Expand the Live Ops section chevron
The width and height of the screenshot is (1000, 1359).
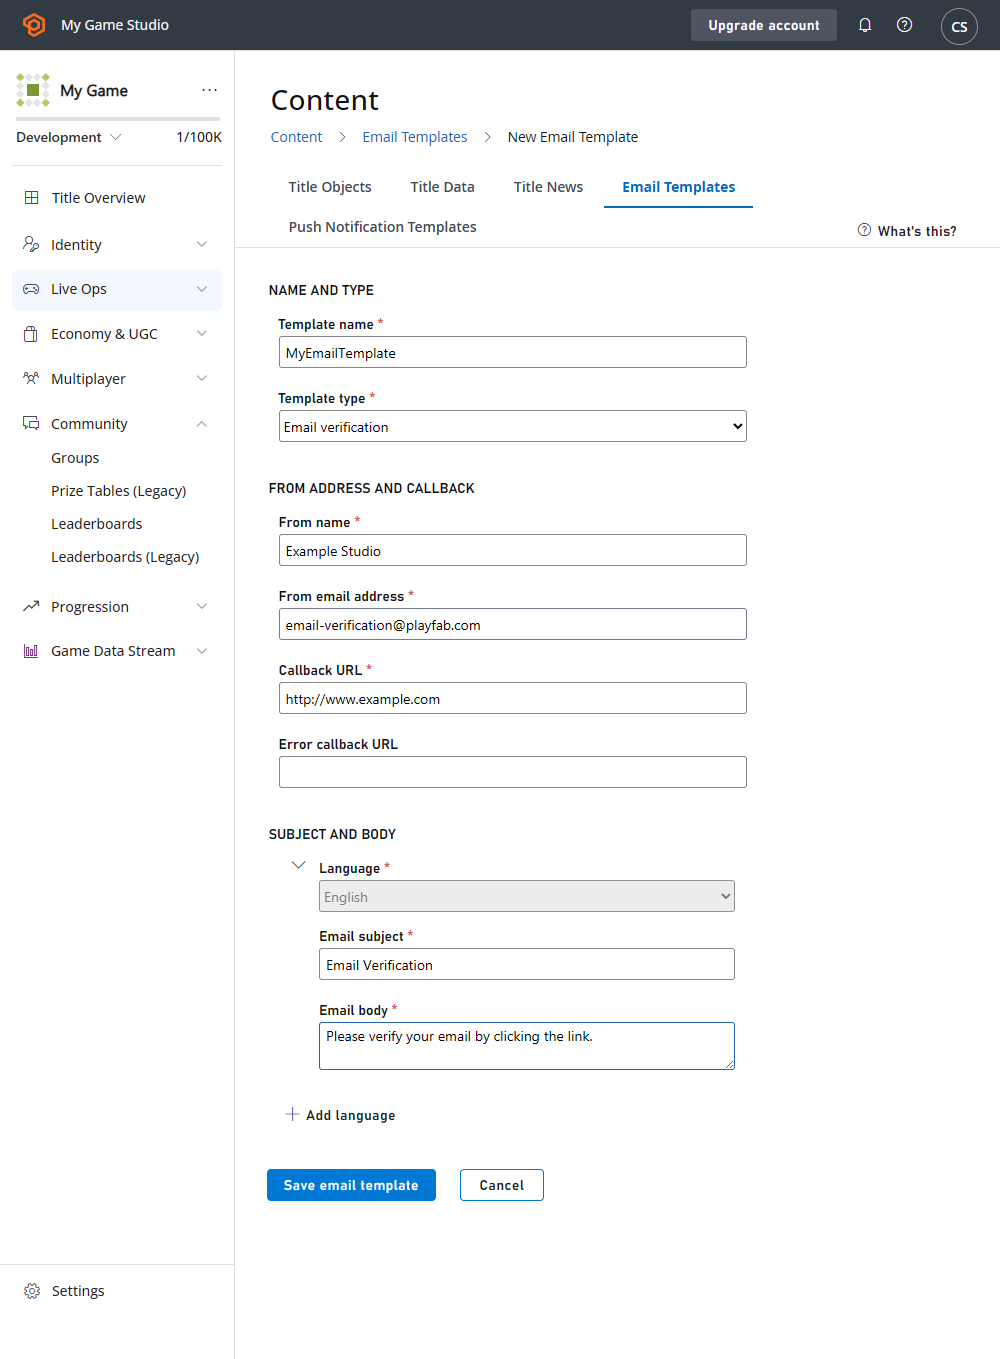point(202,289)
